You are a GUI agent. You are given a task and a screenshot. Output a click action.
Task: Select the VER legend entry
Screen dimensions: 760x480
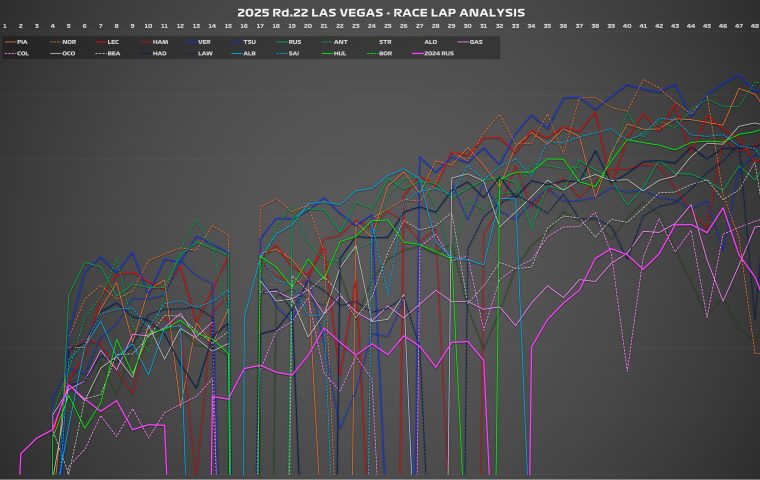[205, 42]
